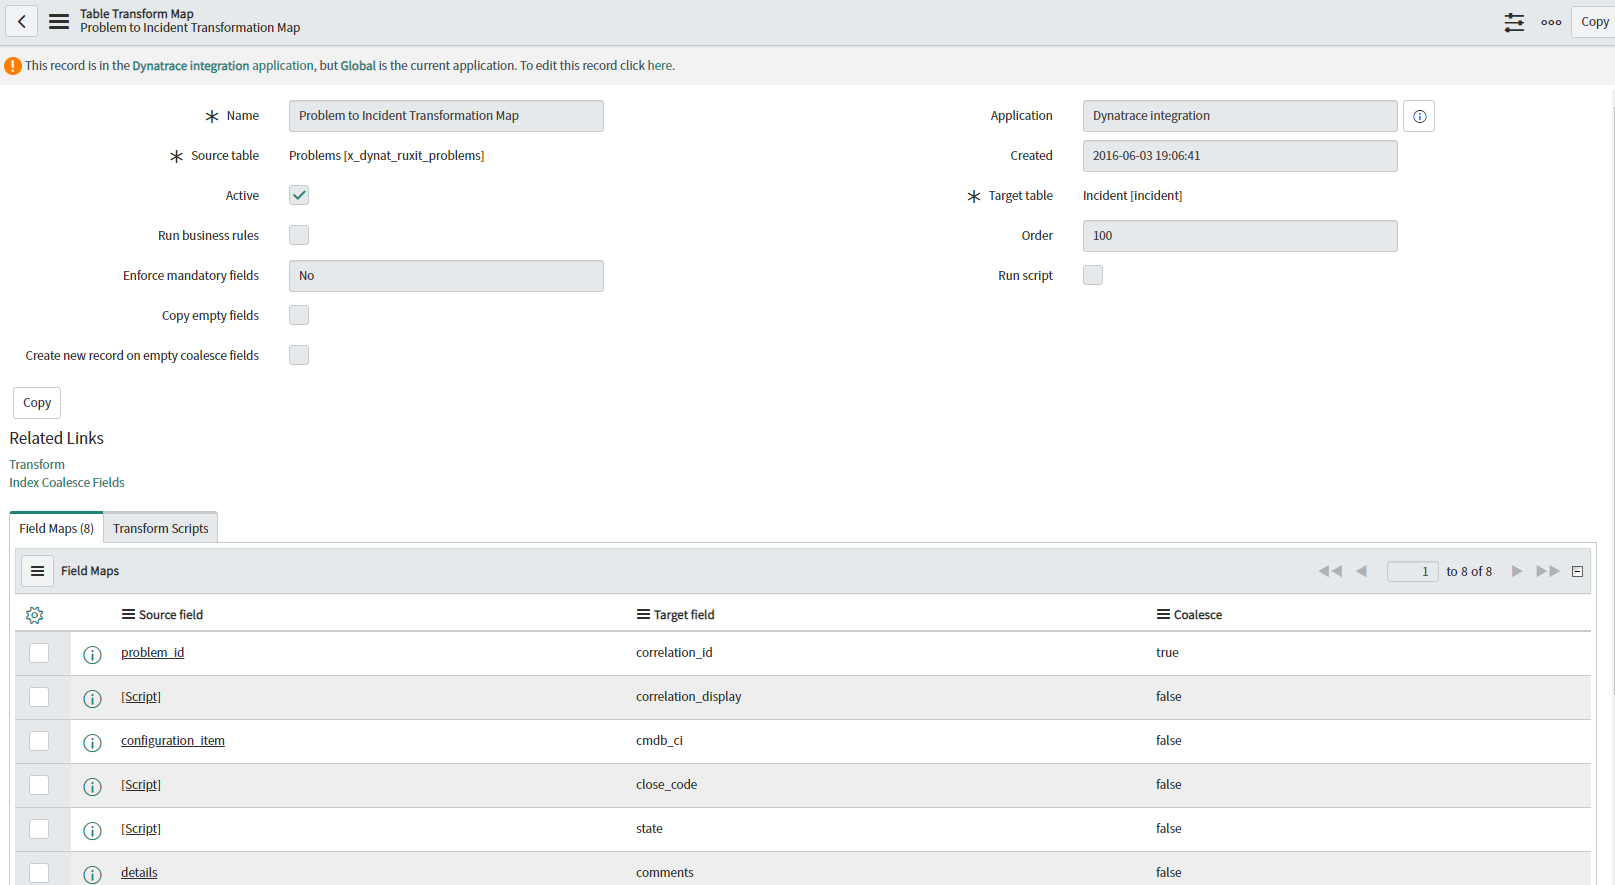Enable the Run business rules checkbox
The height and width of the screenshot is (885, 1615).
299,235
